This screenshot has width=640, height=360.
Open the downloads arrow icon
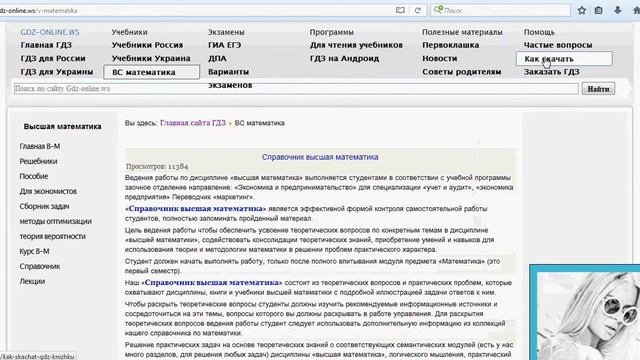(x=618, y=11)
